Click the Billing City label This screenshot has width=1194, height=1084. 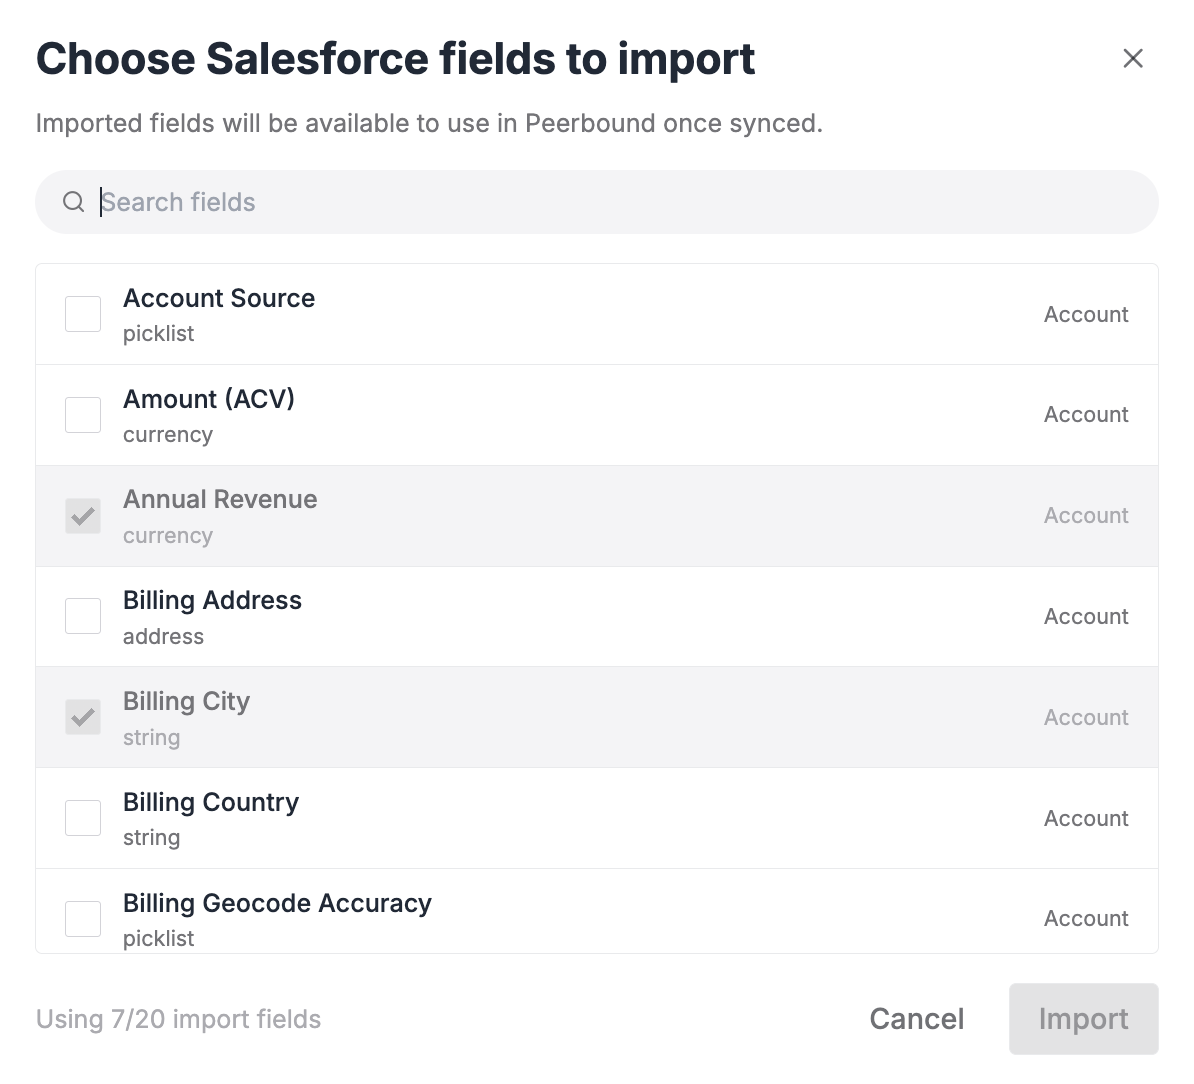coord(187,701)
